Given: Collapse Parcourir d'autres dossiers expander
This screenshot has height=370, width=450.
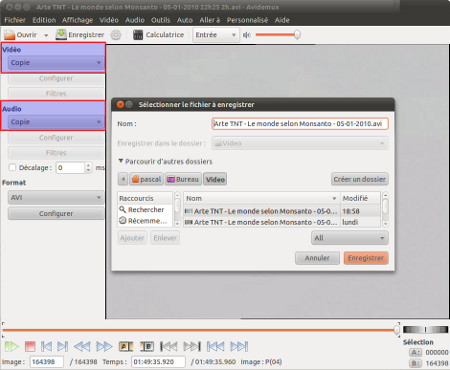Looking at the screenshot, I should point(166,162).
